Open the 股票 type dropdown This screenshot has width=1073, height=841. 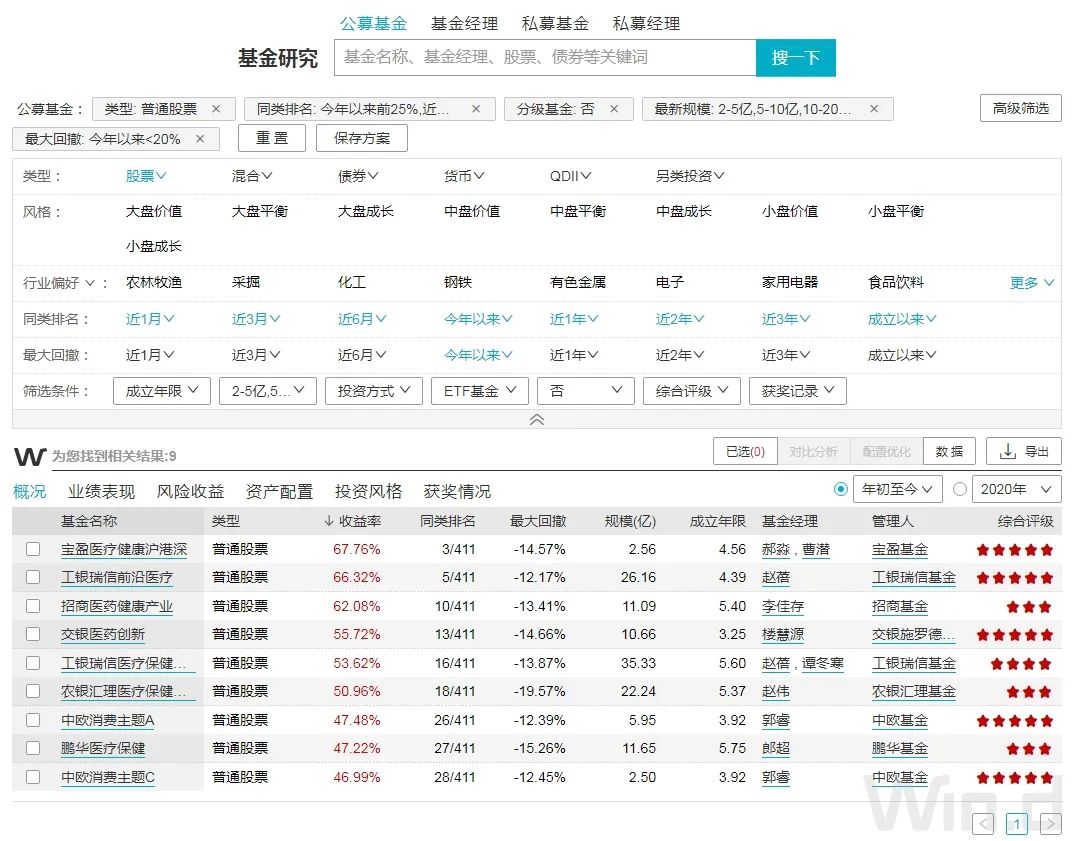(146, 176)
